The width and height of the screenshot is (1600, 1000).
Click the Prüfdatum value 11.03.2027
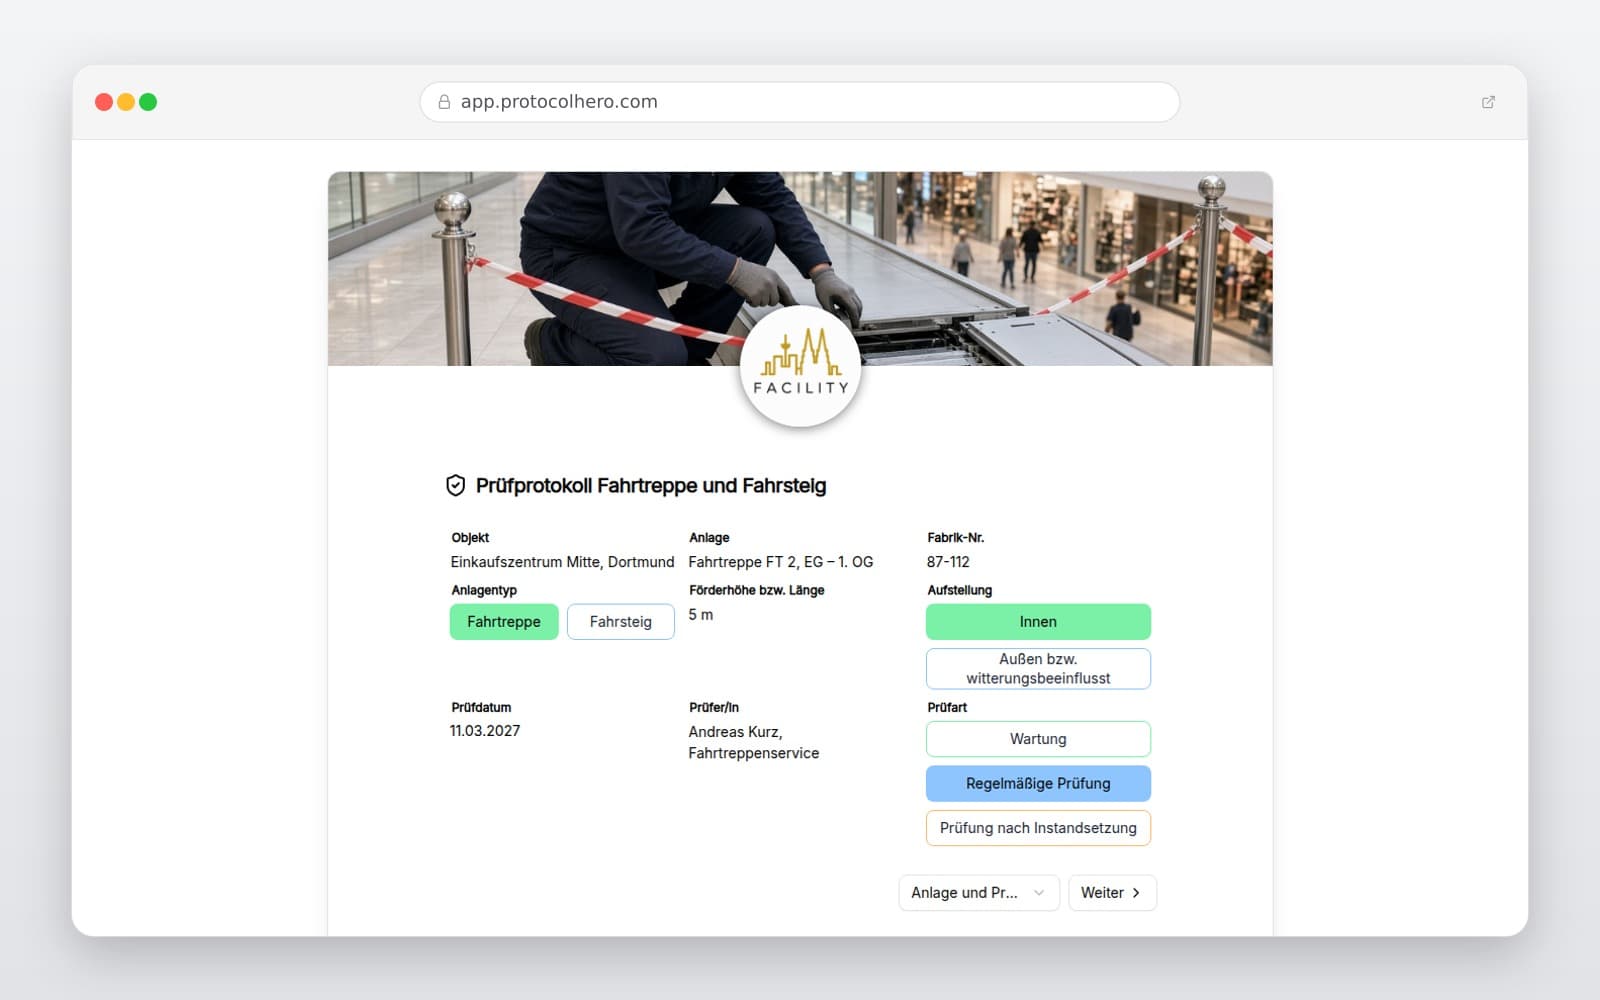click(485, 731)
